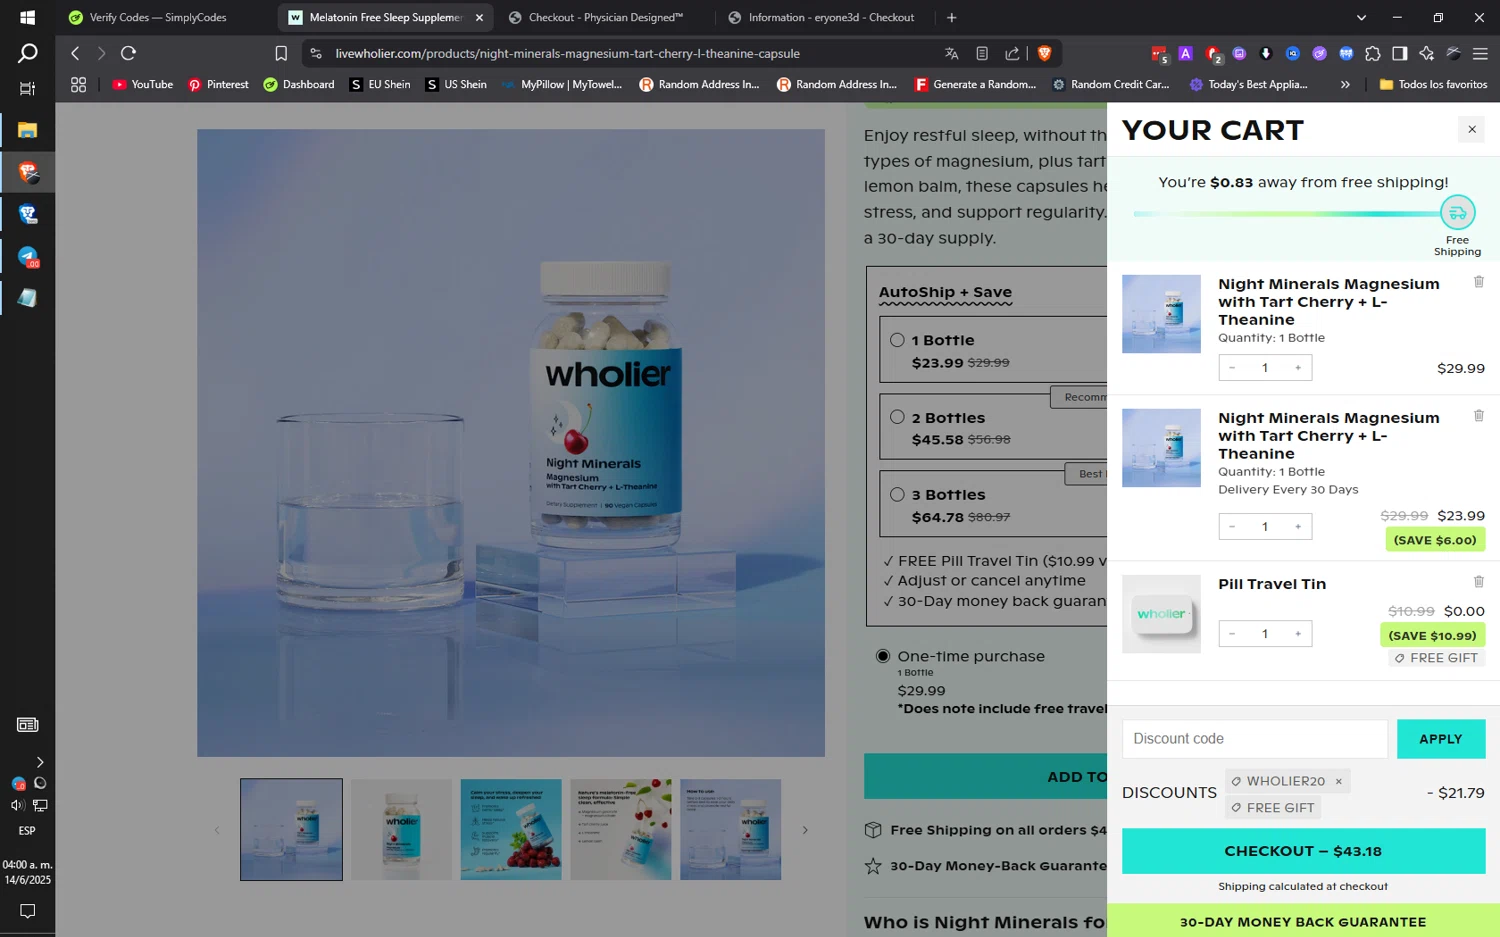The image size is (1500, 937).
Task: Open Pill Travel Tin cart item image
Action: [1161, 614]
